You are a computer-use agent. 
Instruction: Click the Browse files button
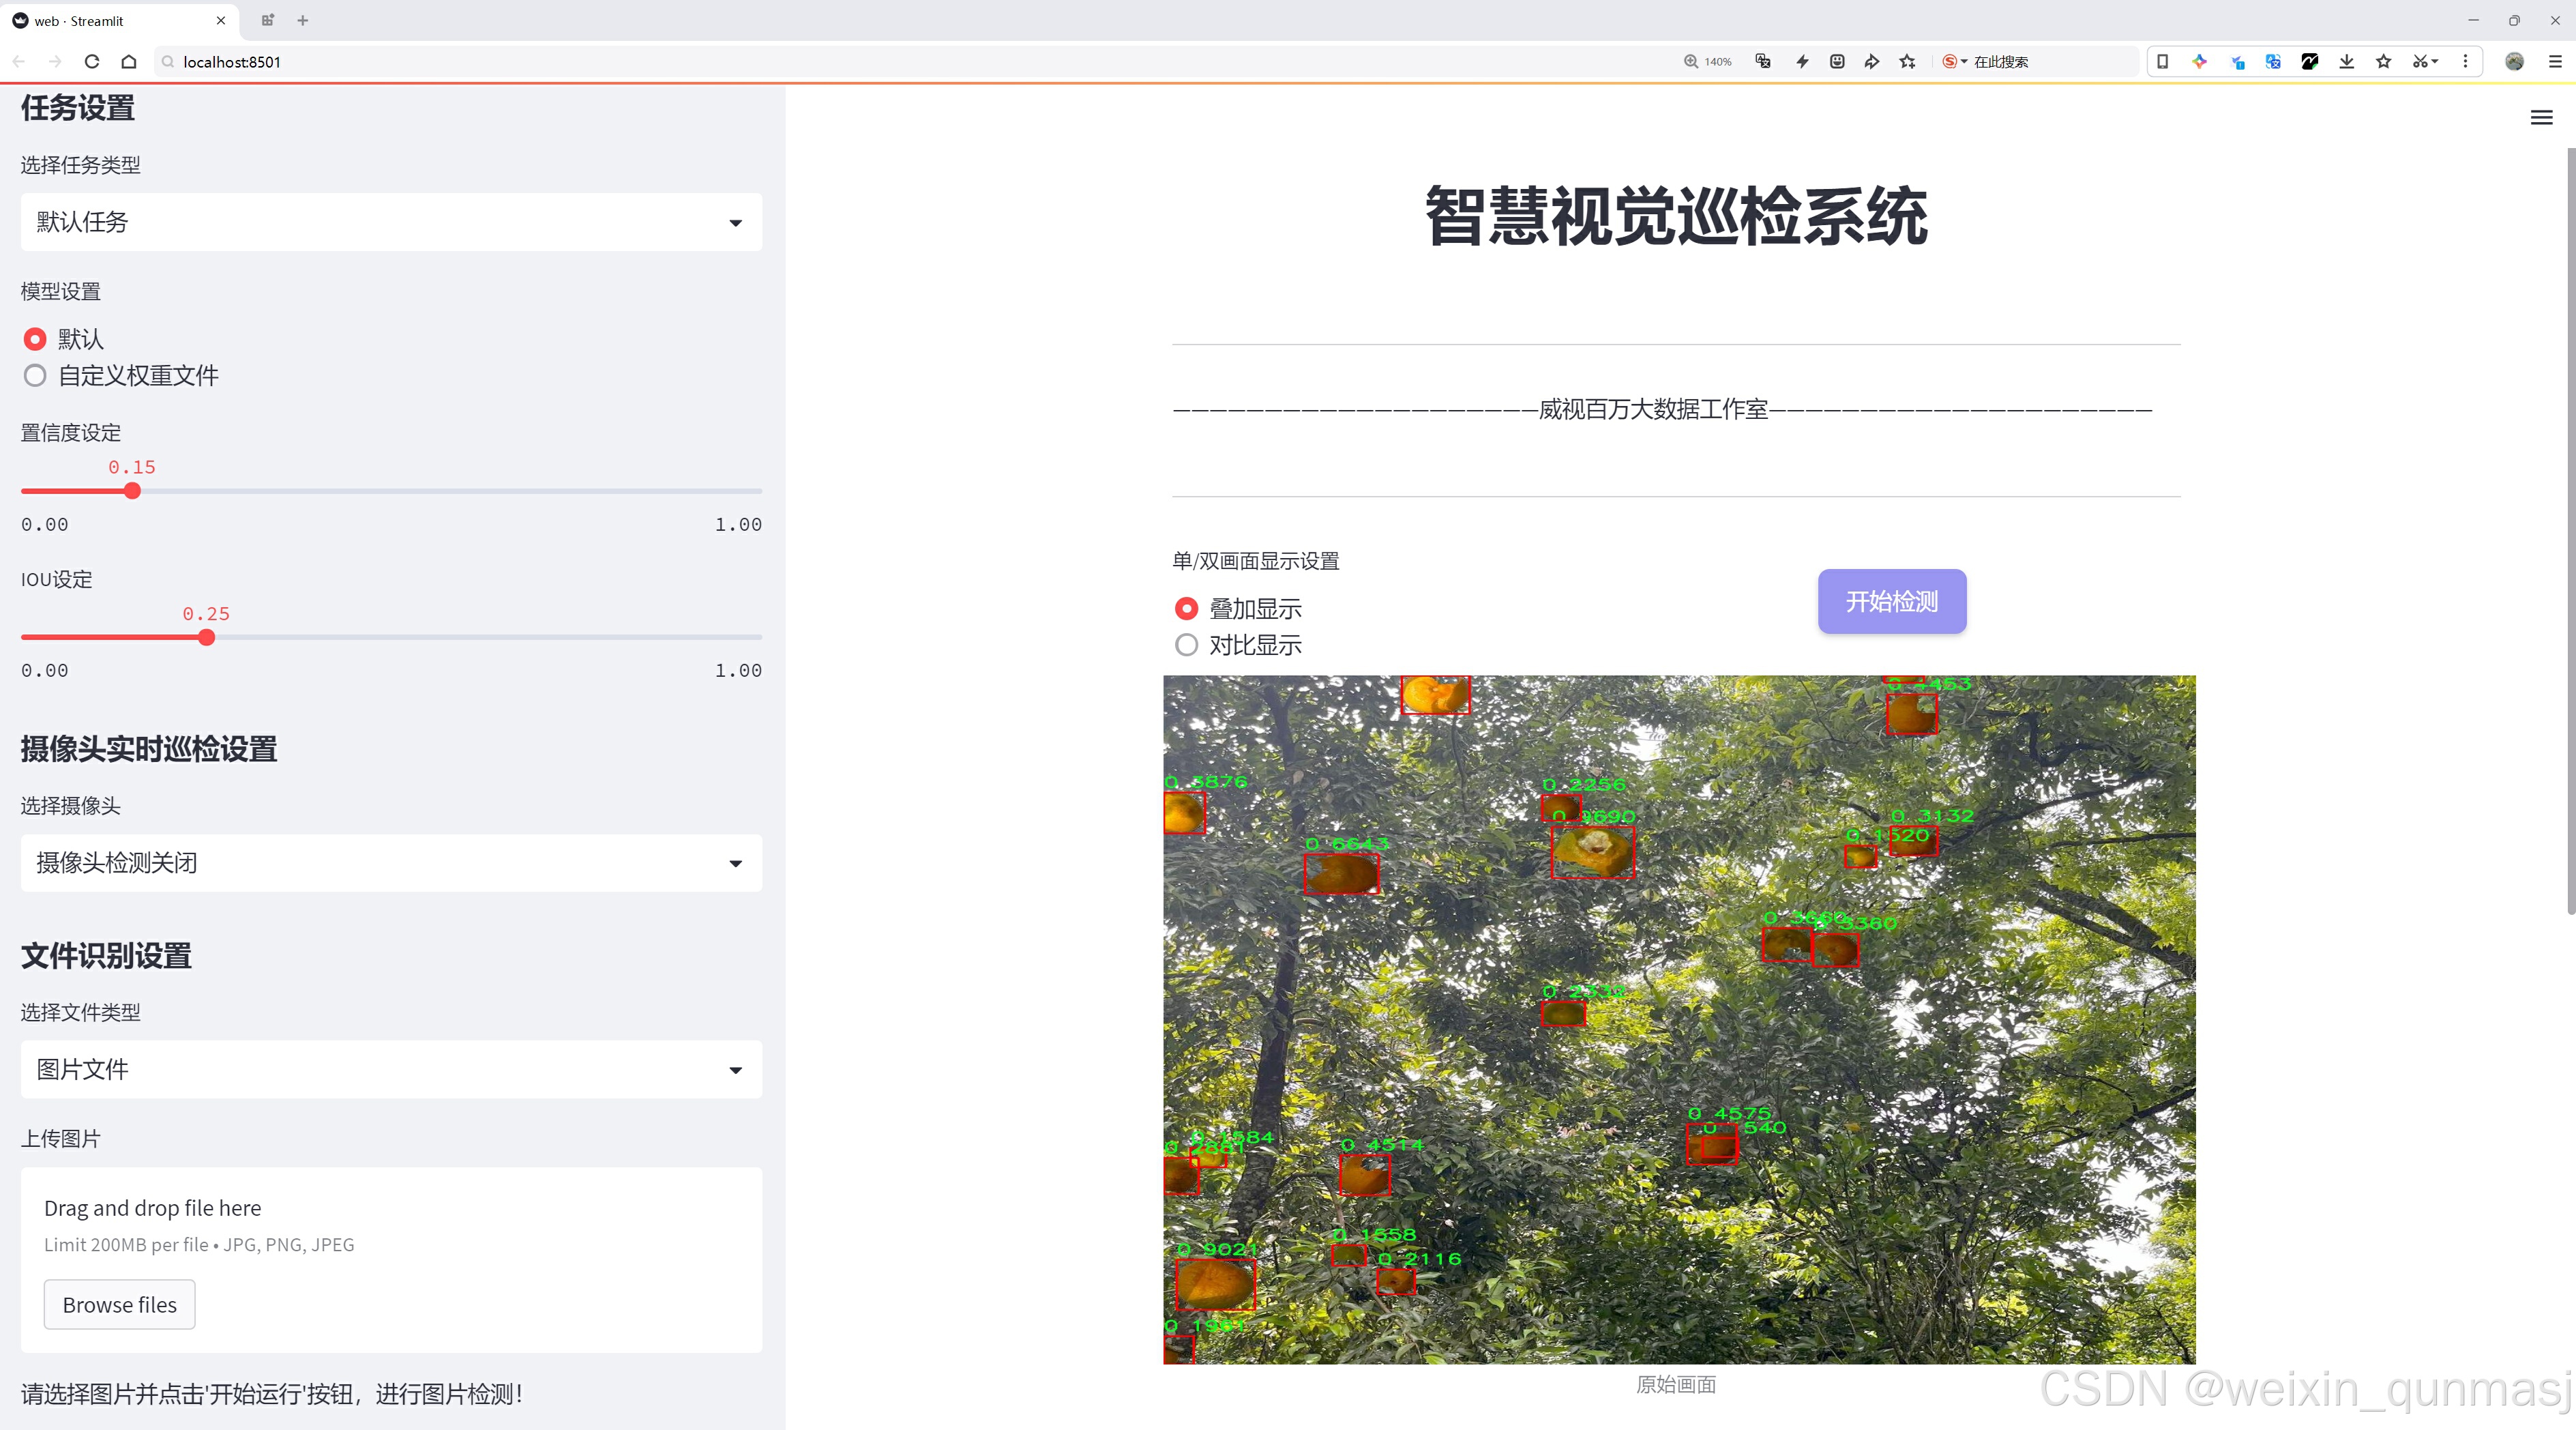(119, 1304)
